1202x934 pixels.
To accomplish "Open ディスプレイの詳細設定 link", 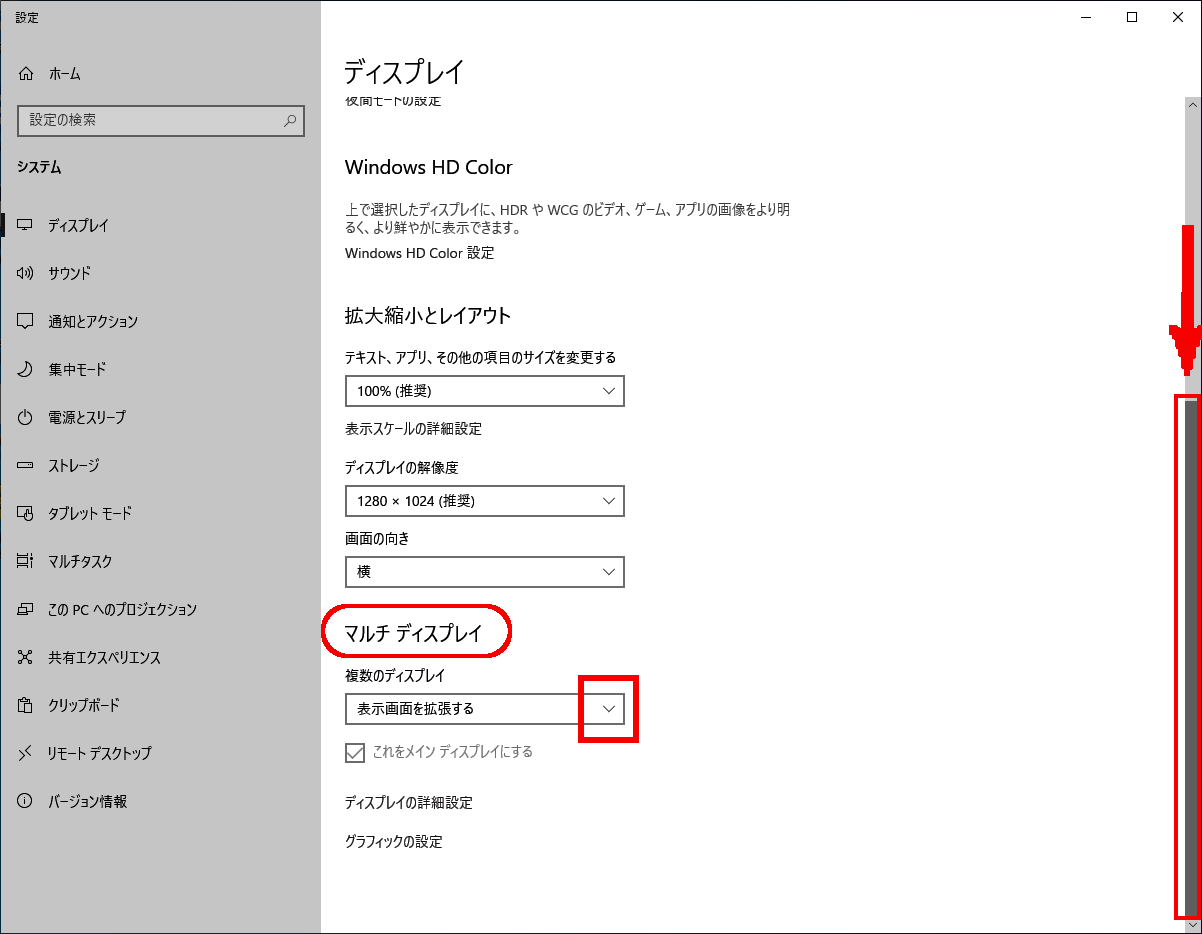I will [408, 803].
